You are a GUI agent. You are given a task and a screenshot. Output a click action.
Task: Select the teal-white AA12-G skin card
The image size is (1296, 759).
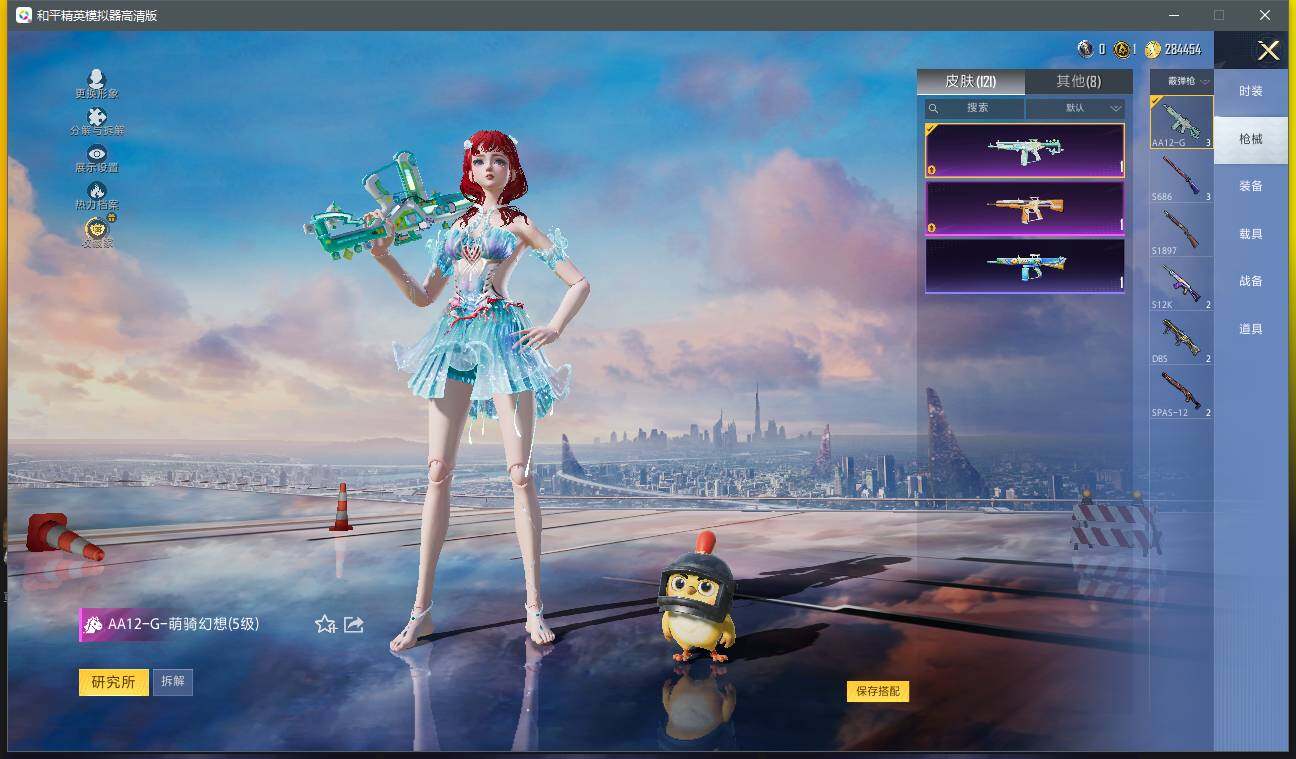coord(1025,150)
